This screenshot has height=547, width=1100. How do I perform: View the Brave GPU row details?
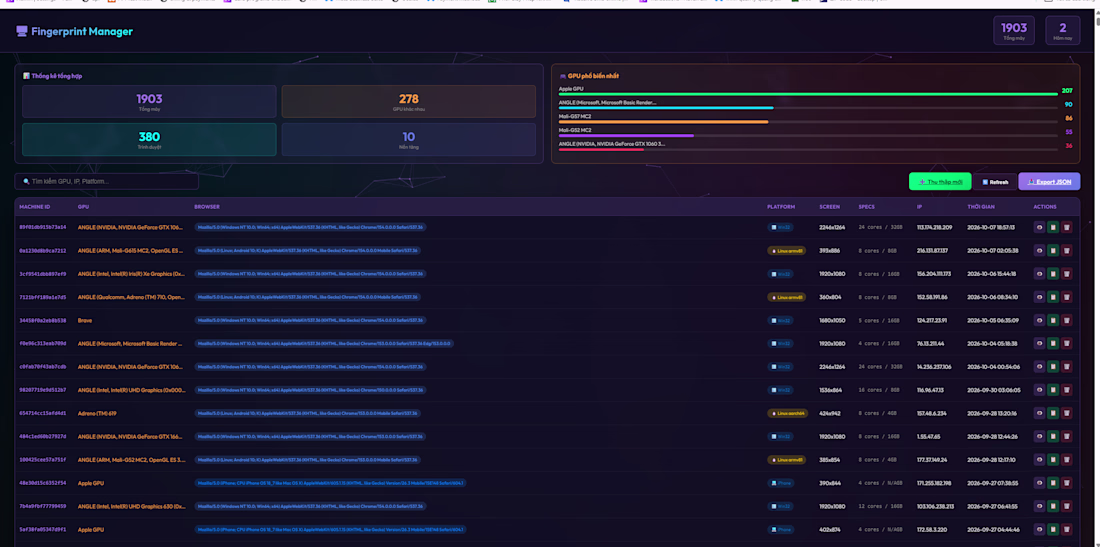point(1039,320)
